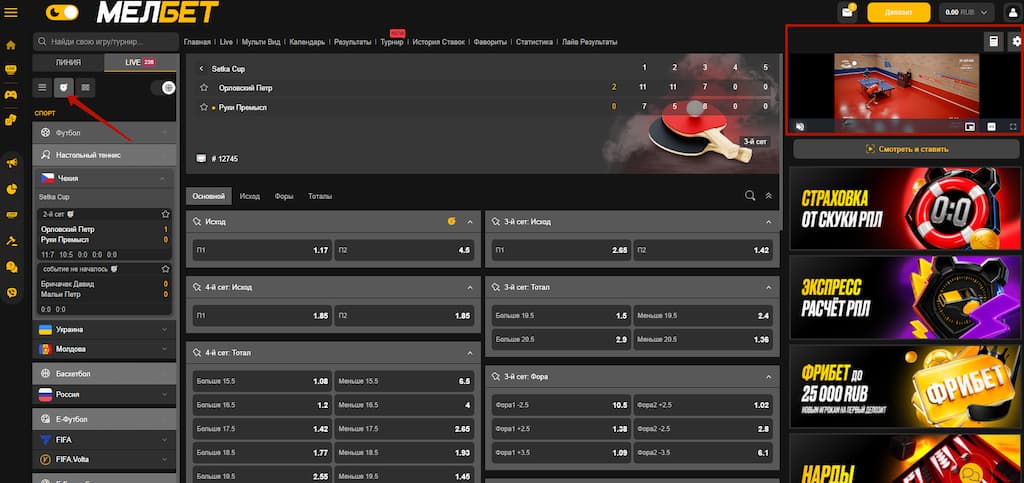Expand the video to fullscreen
The image size is (1024, 483).
click(1014, 127)
